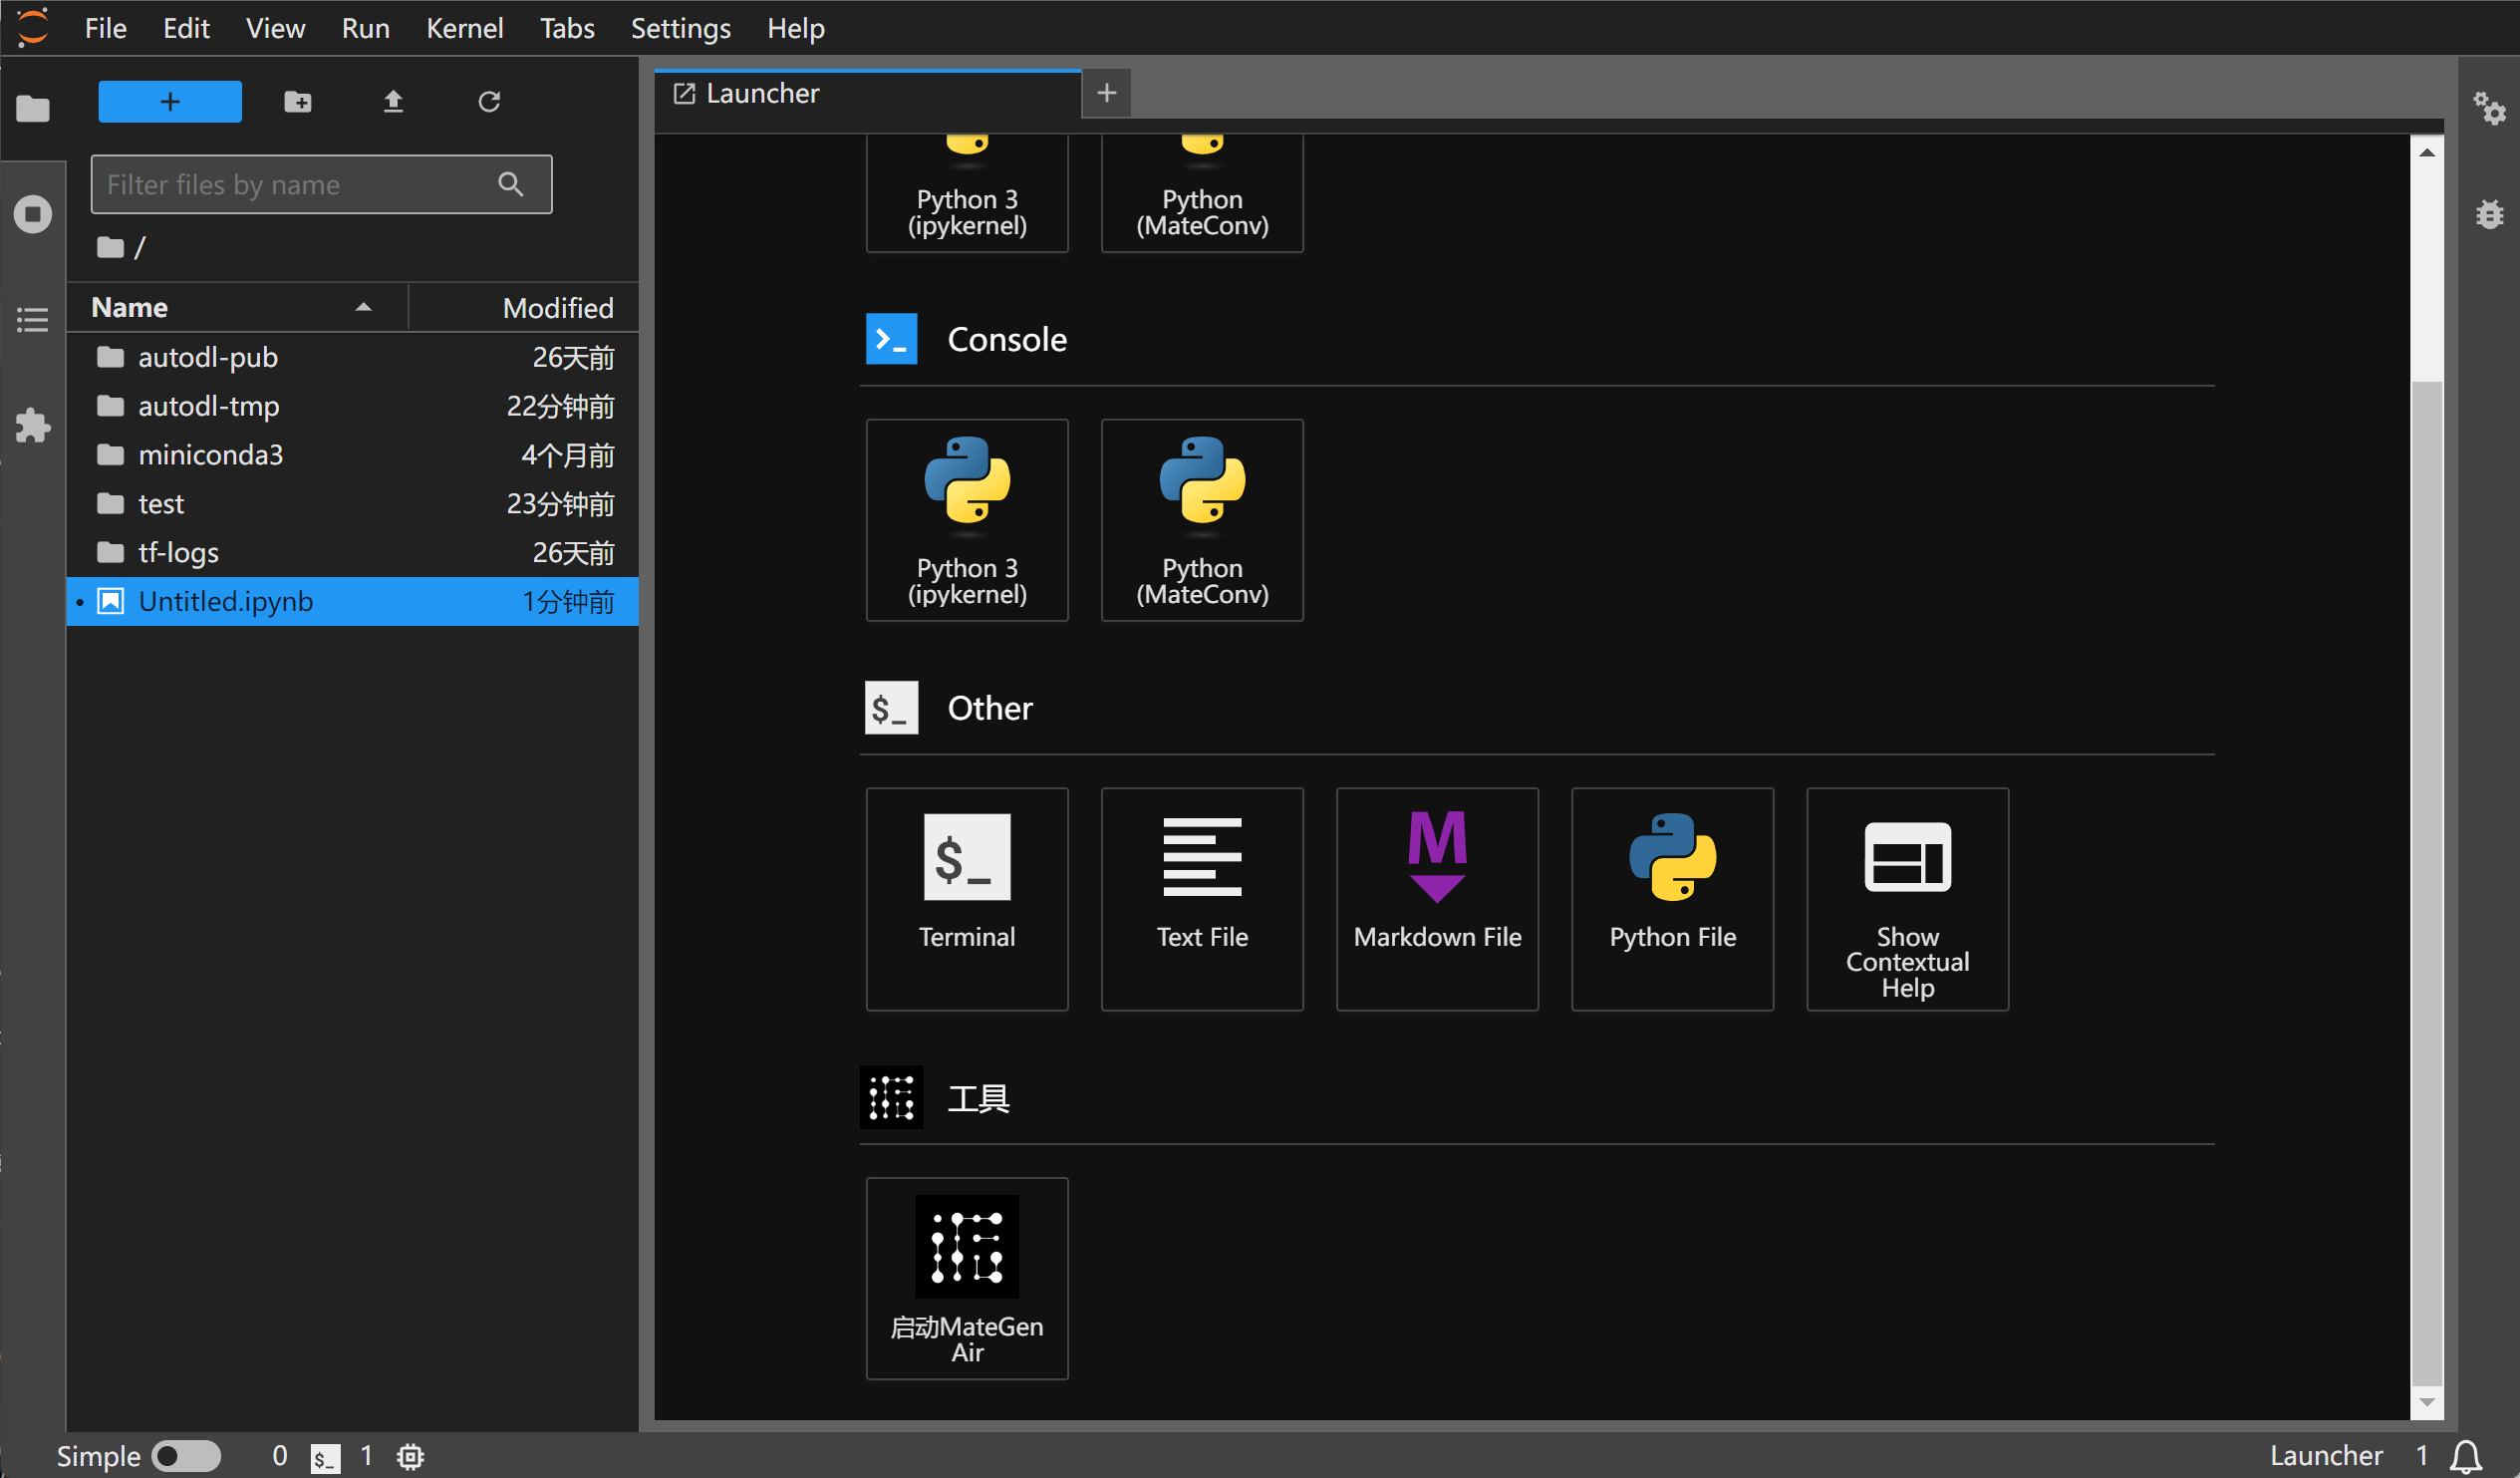Open the property inspector on the right sidebar

[2491, 109]
